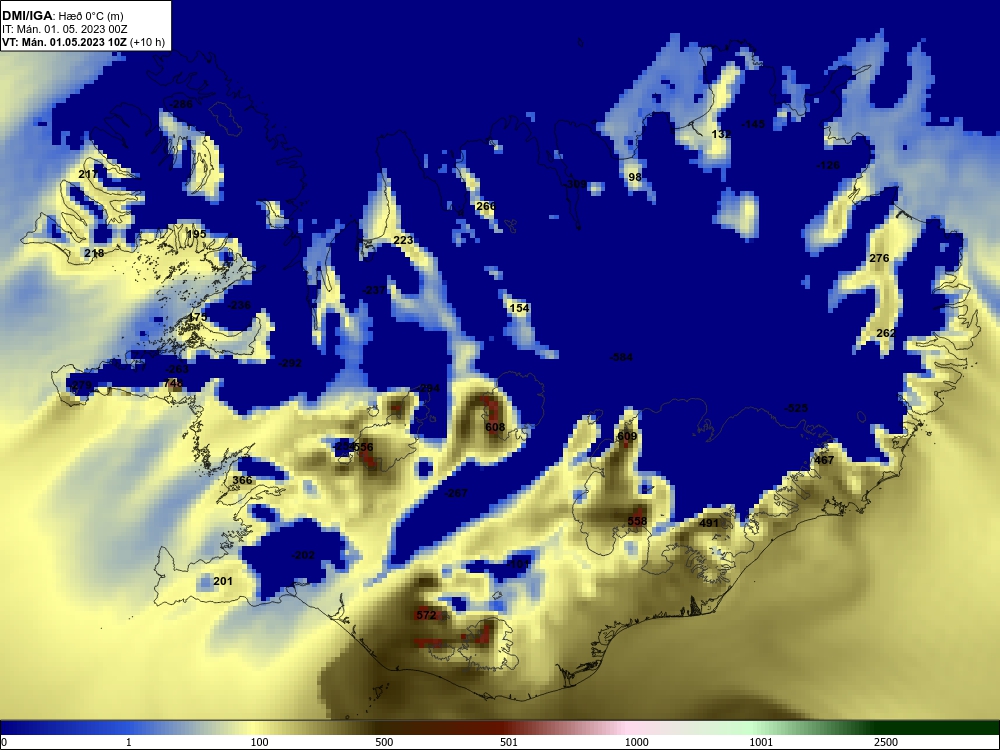Click the legend label 500
This screenshot has height=750, width=1000.
click(384, 742)
